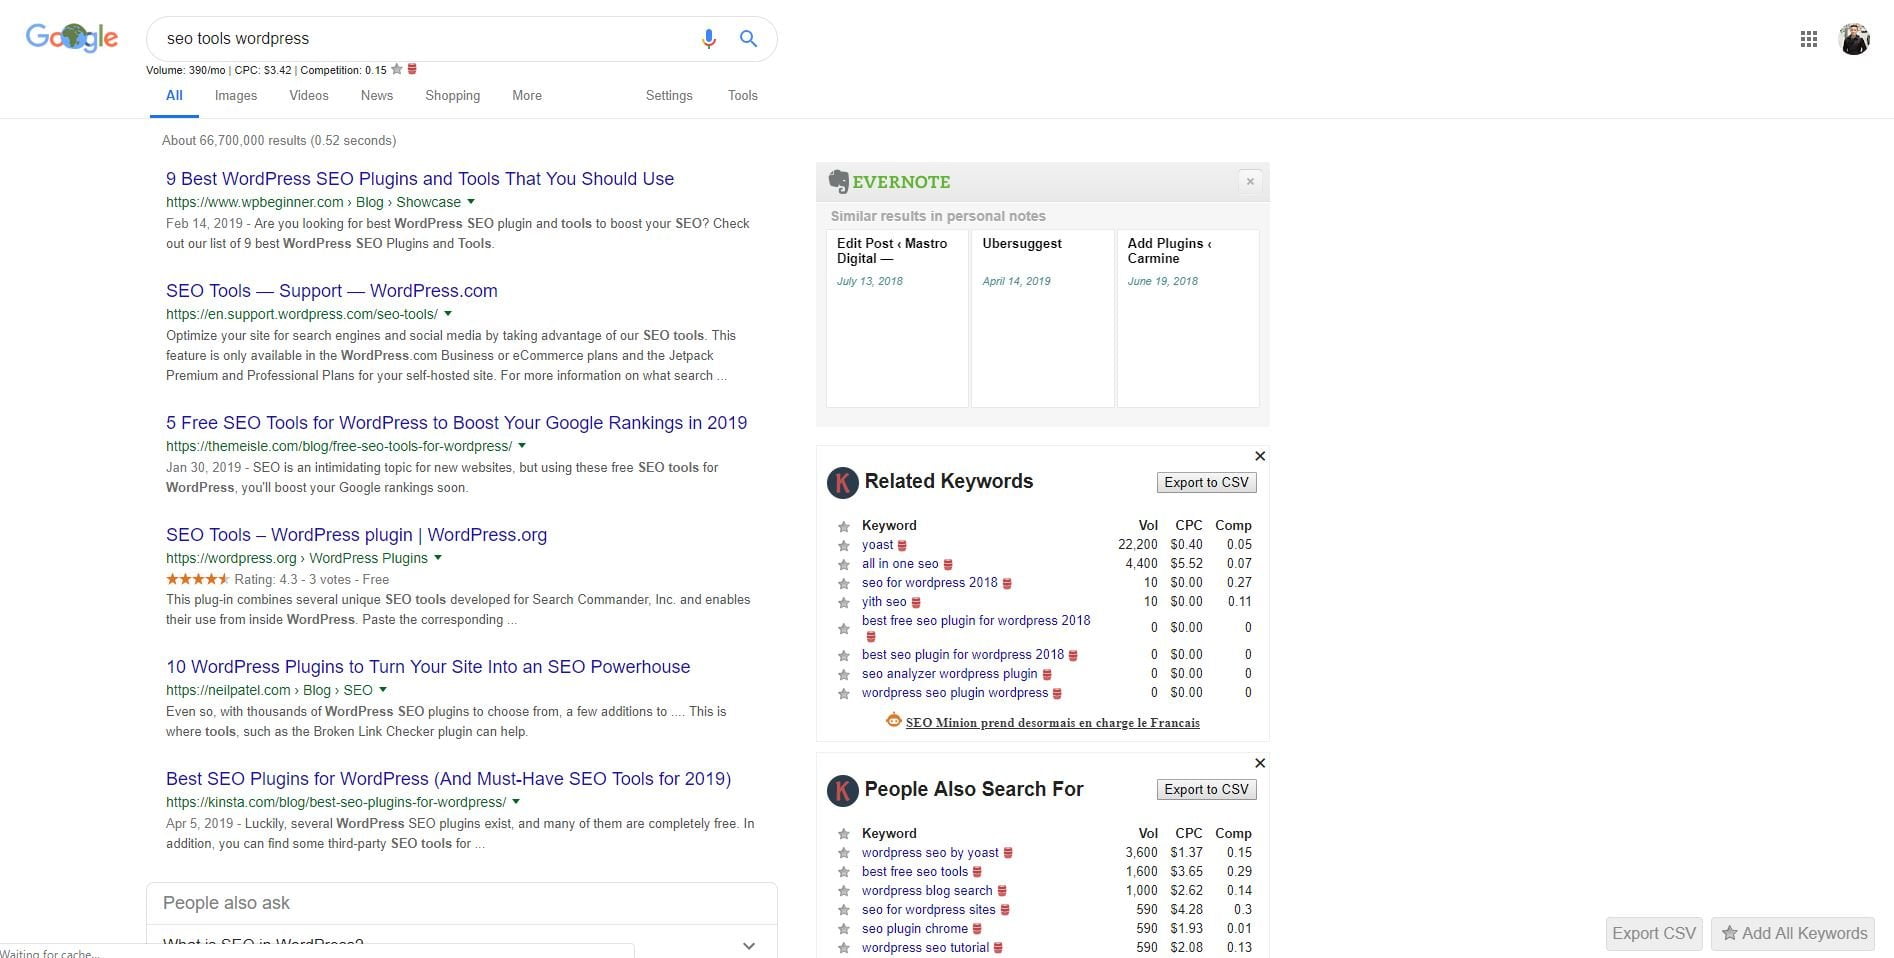The width and height of the screenshot is (1894, 958).
Task: Open the Google account avatar
Action: tap(1854, 39)
